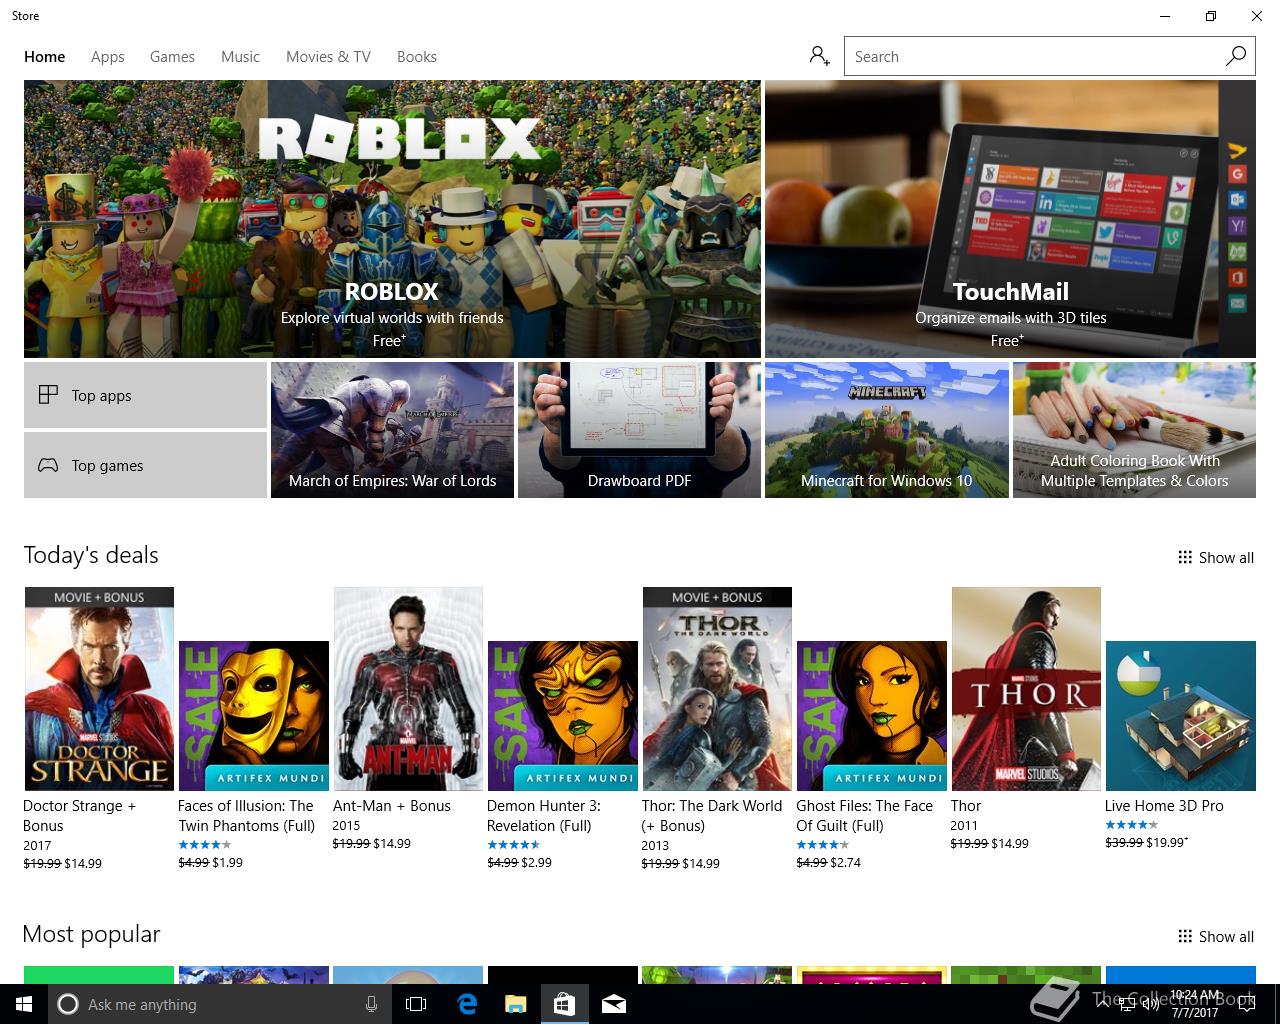1280x1024 pixels.
Task: Switch to the Home tab
Action: [44, 57]
